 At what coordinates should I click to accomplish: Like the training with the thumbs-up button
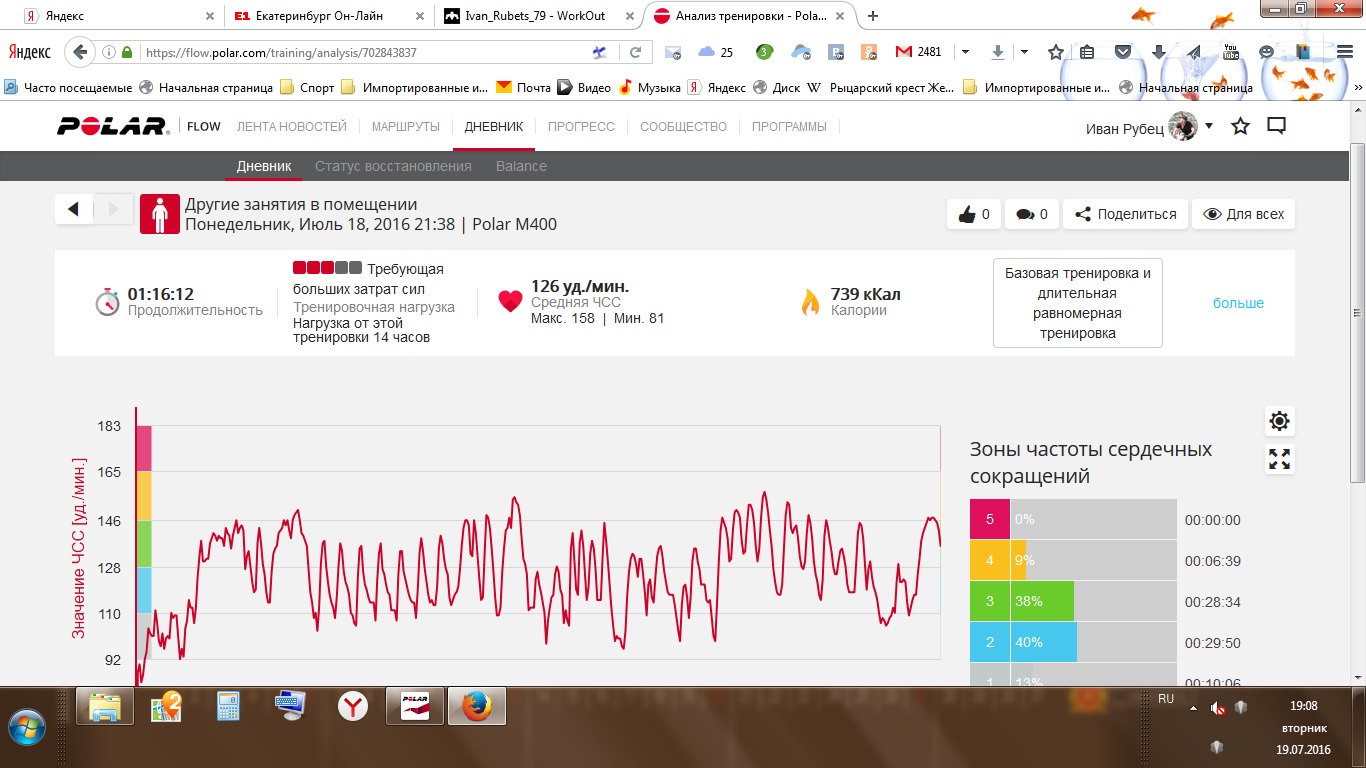coord(974,214)
